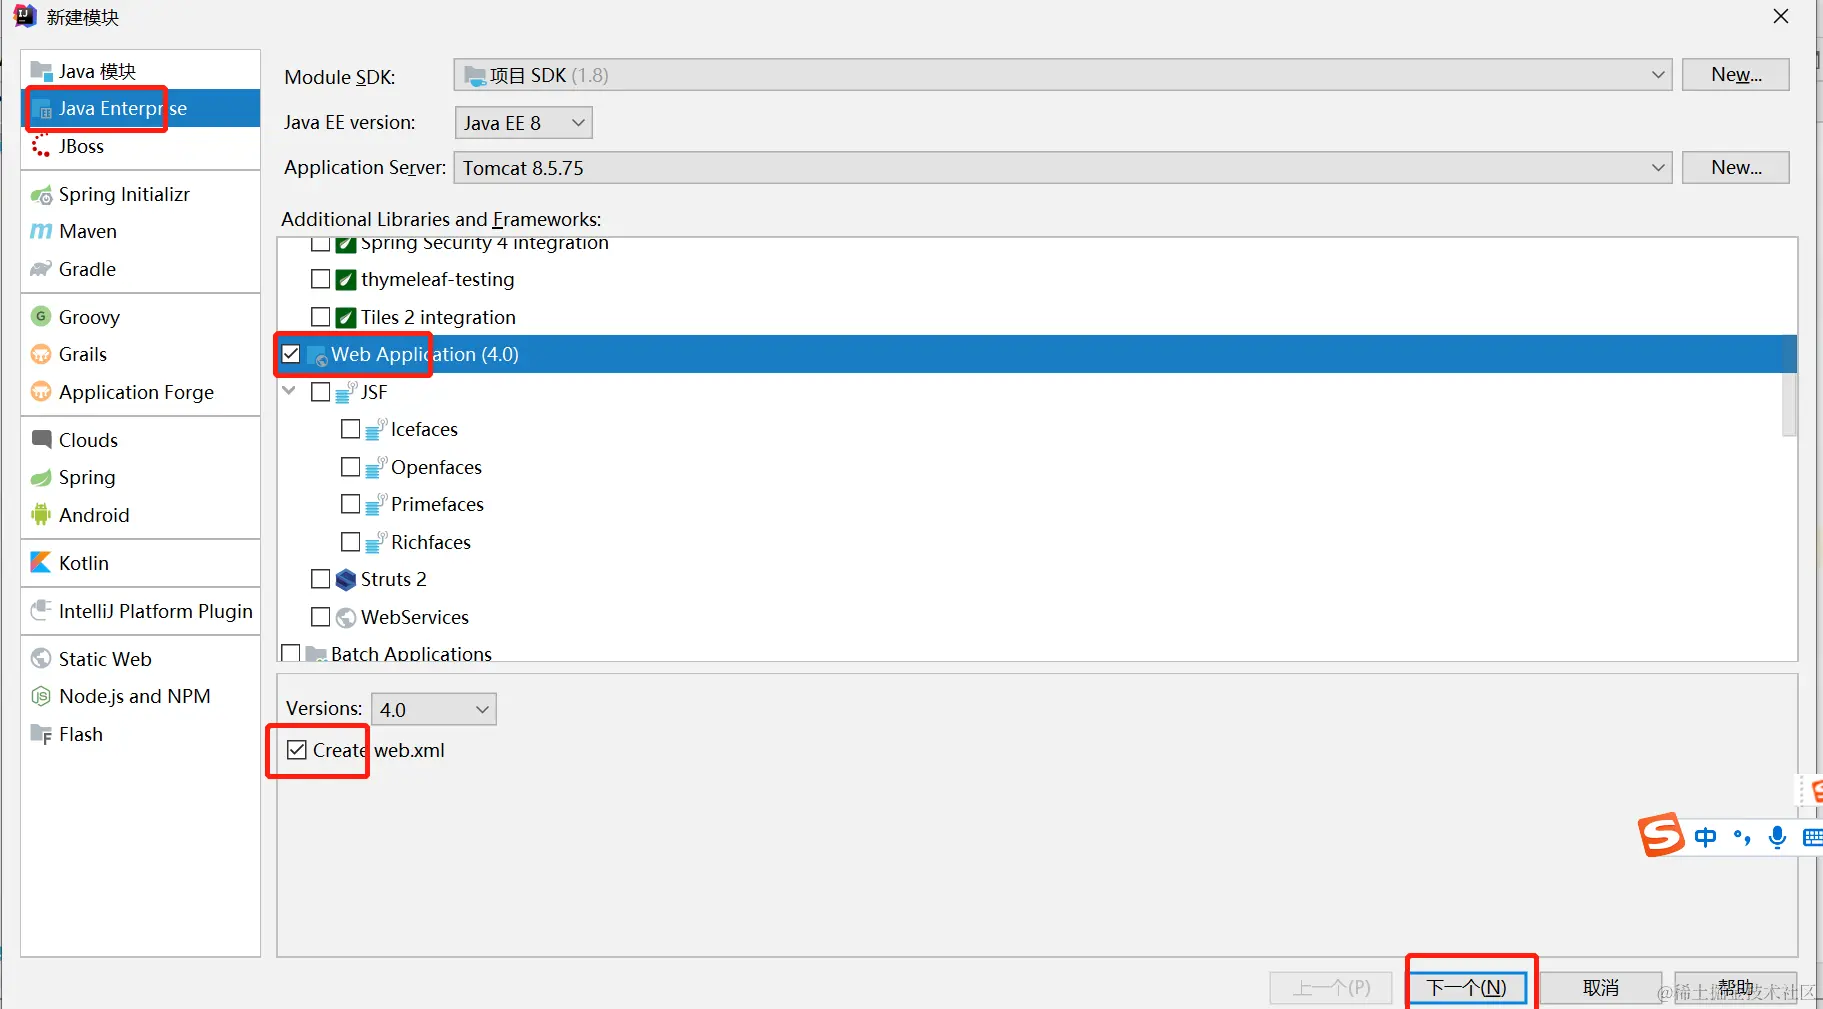1823x1009 pixels.
Task: Select the Batch Applications row text
Action: point(411,654)
